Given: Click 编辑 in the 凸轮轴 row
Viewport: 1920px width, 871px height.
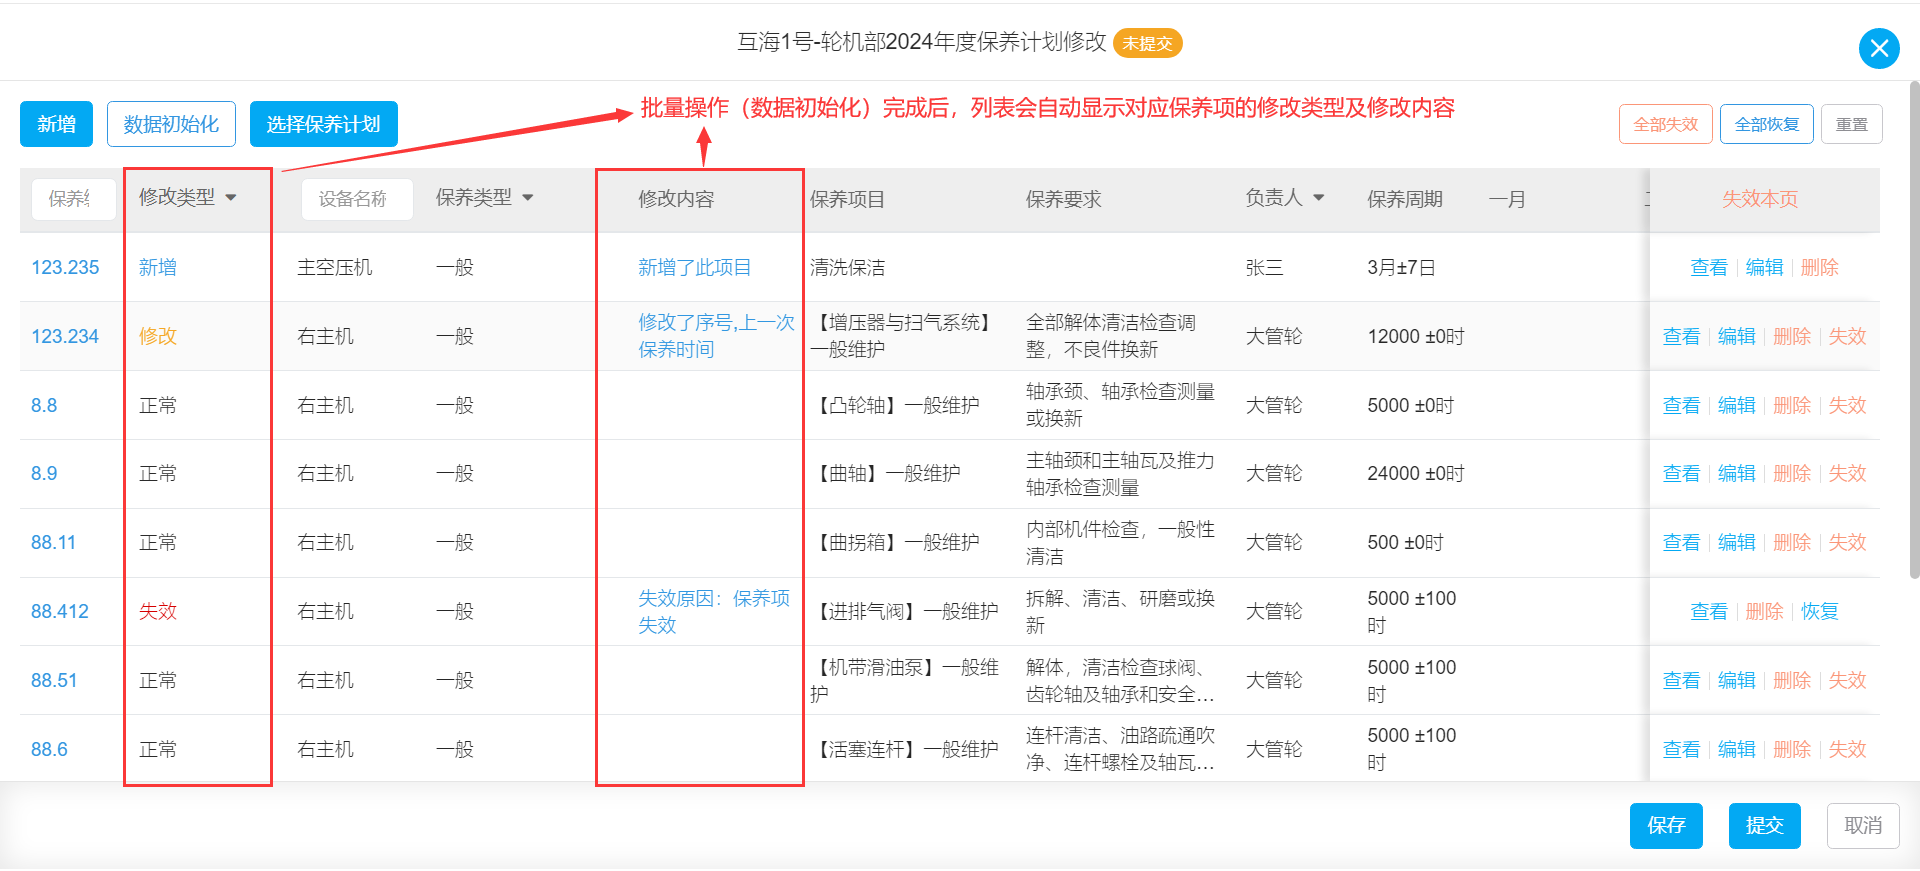Looking at the screenshot, I should [1737, 405].
